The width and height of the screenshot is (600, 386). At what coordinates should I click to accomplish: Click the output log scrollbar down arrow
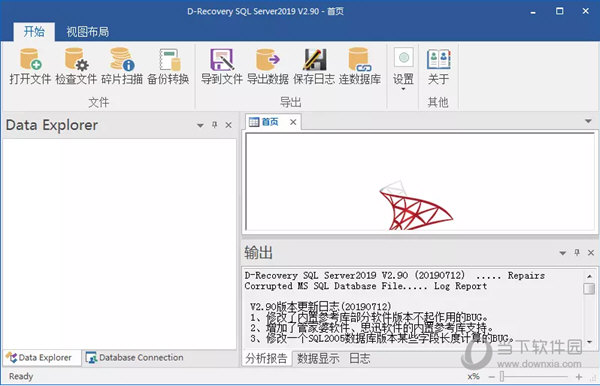pyautogui.click(x=589, y=341)
